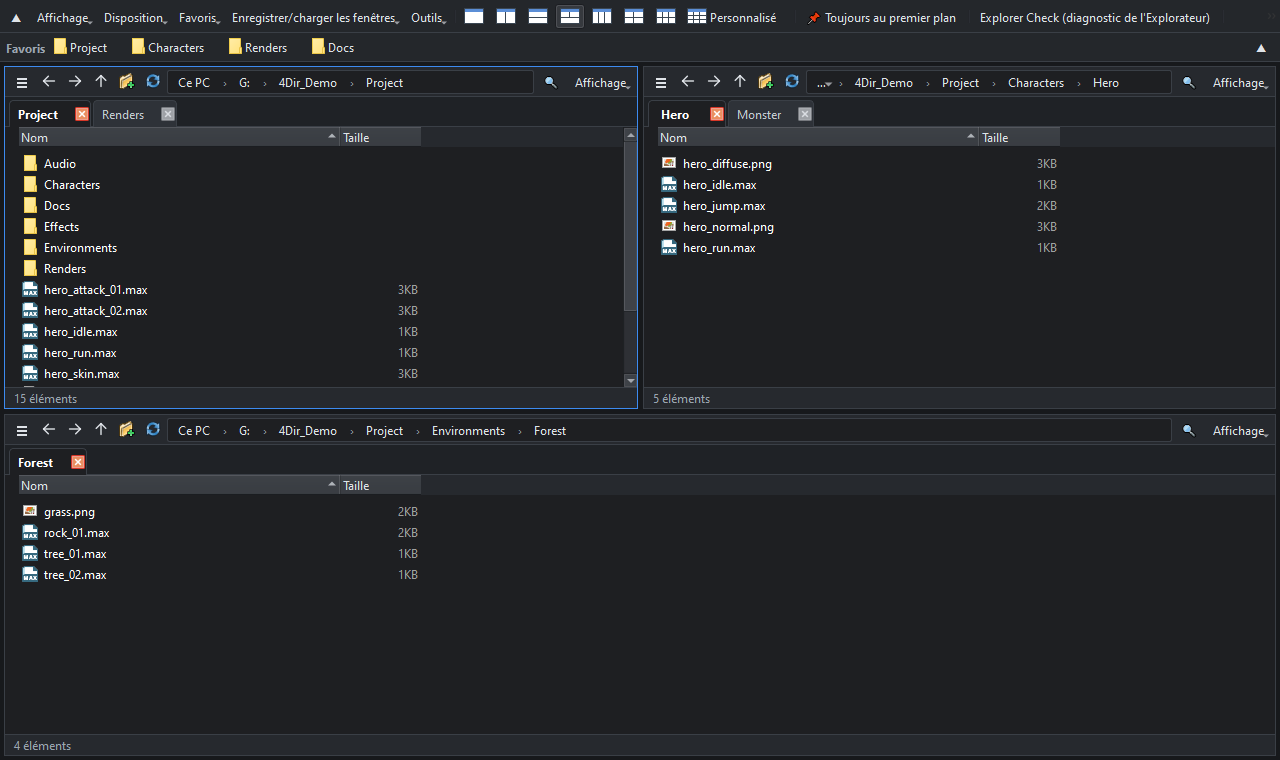Open the Docs favorite shortcut

click(x=333, y=47)
